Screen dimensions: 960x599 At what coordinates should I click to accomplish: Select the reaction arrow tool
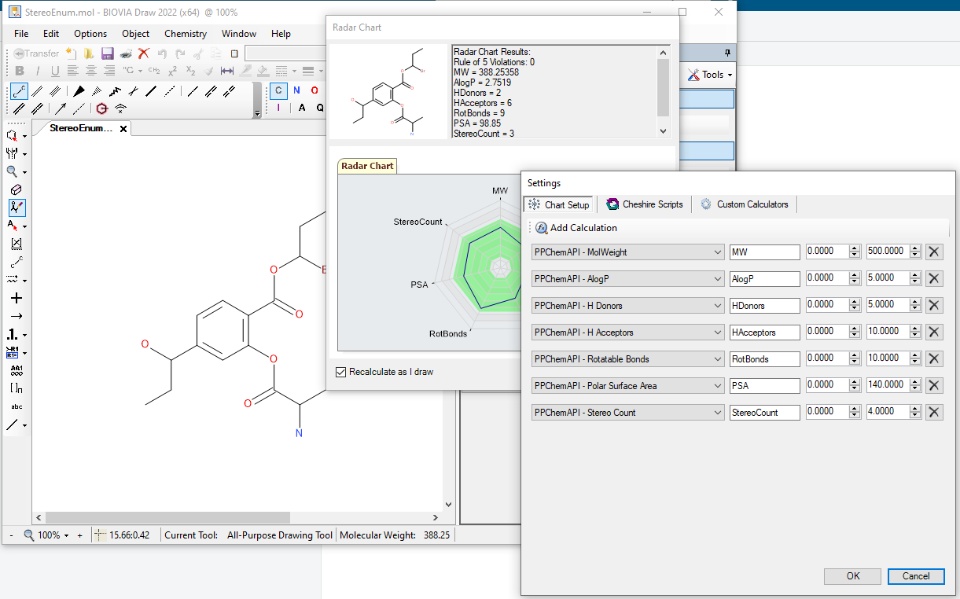[17, 316]
